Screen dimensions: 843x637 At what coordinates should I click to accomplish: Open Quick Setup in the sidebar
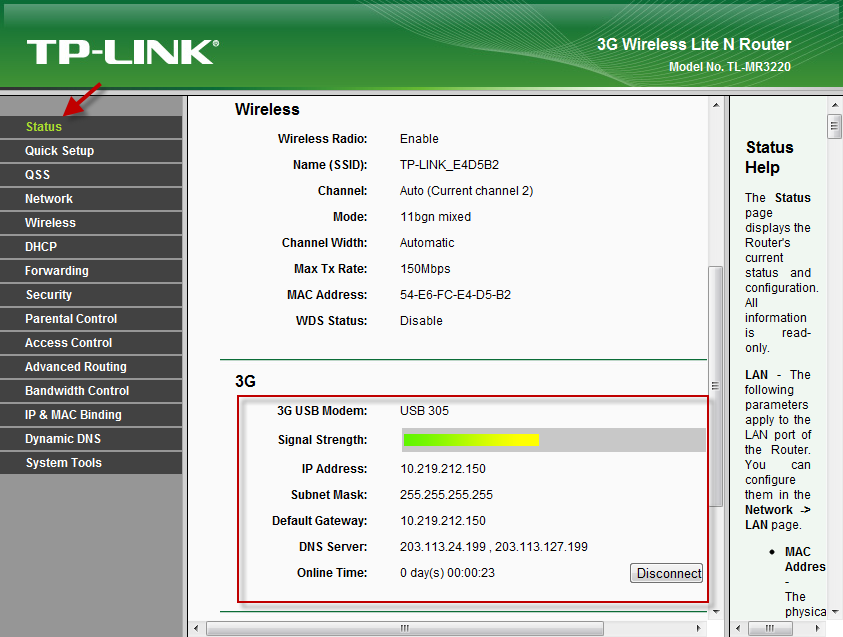click(x=91, y=151)
